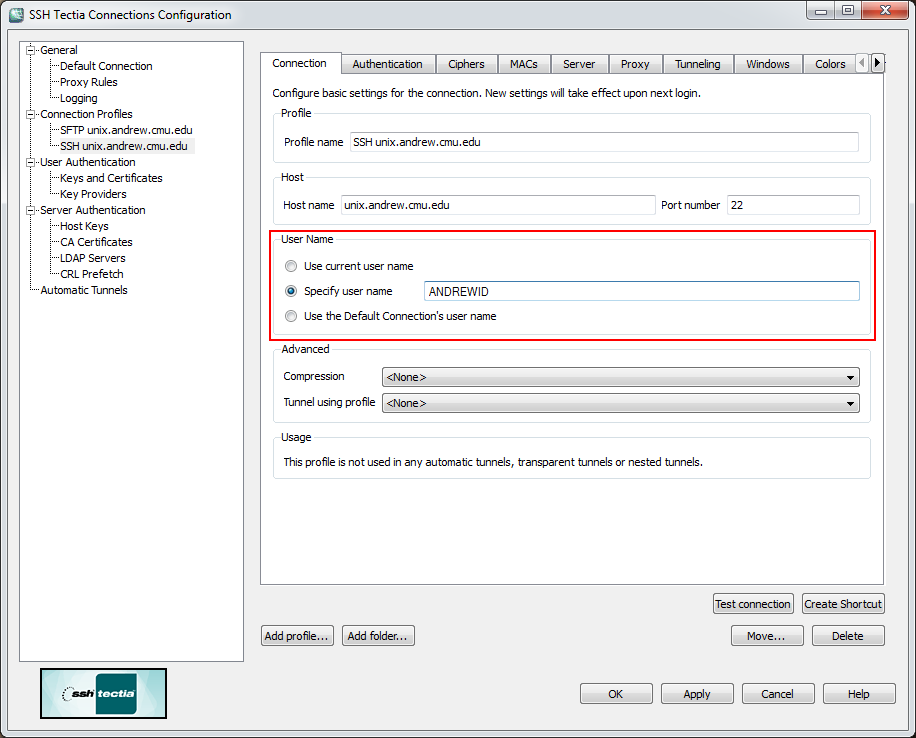
Task: Open Keys and Certificates in the tree
Action: click(x=111, y=178)
